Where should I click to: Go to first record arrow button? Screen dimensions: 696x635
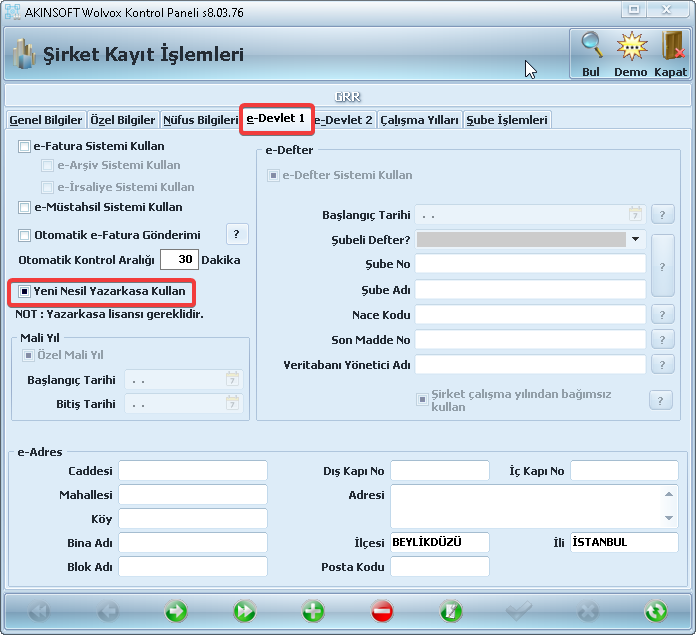tap(40, 612)
